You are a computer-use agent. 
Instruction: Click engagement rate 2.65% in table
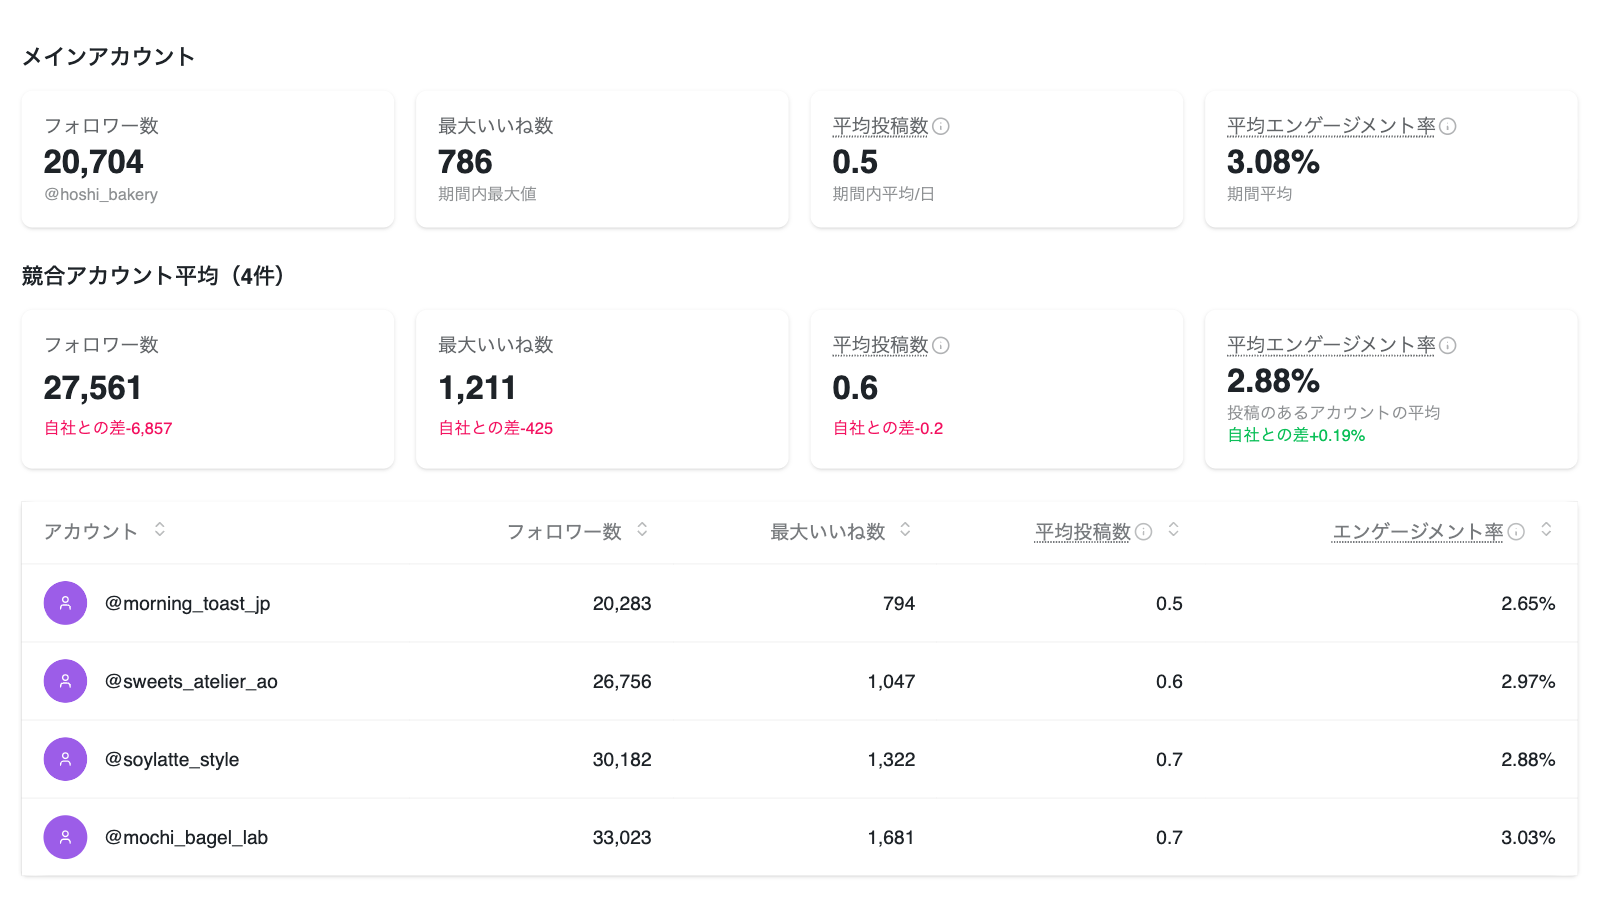(1528, 604)
